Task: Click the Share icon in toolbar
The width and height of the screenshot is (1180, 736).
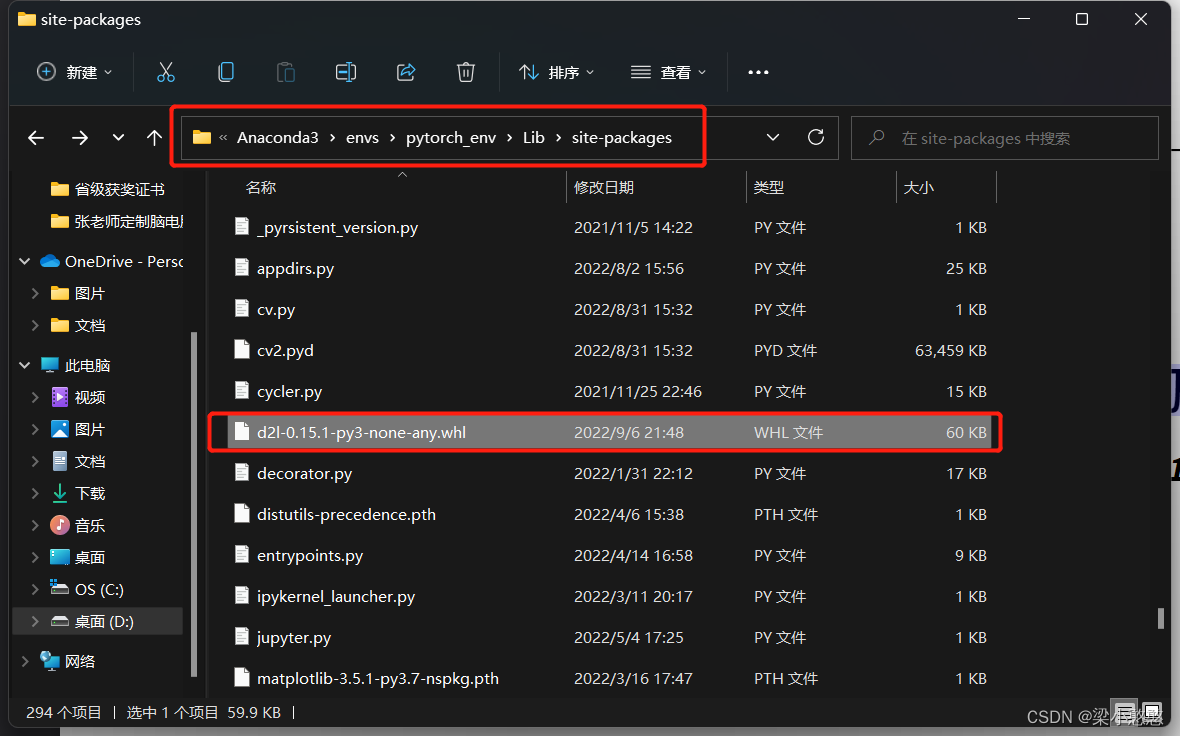Action: [406, 72]
